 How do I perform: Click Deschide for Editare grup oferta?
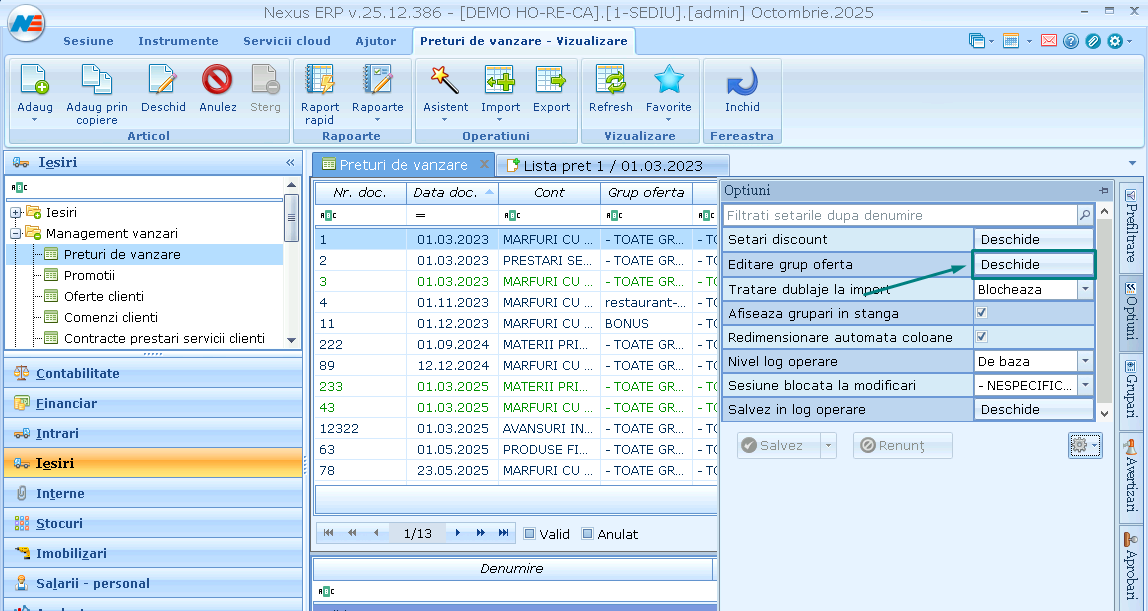click(x=1034, y=264)
